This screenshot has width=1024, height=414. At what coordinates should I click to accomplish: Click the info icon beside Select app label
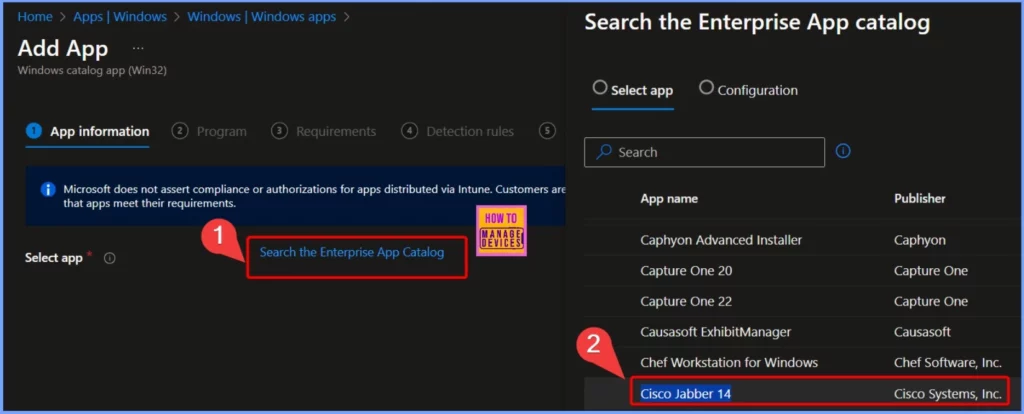point(110,258)
